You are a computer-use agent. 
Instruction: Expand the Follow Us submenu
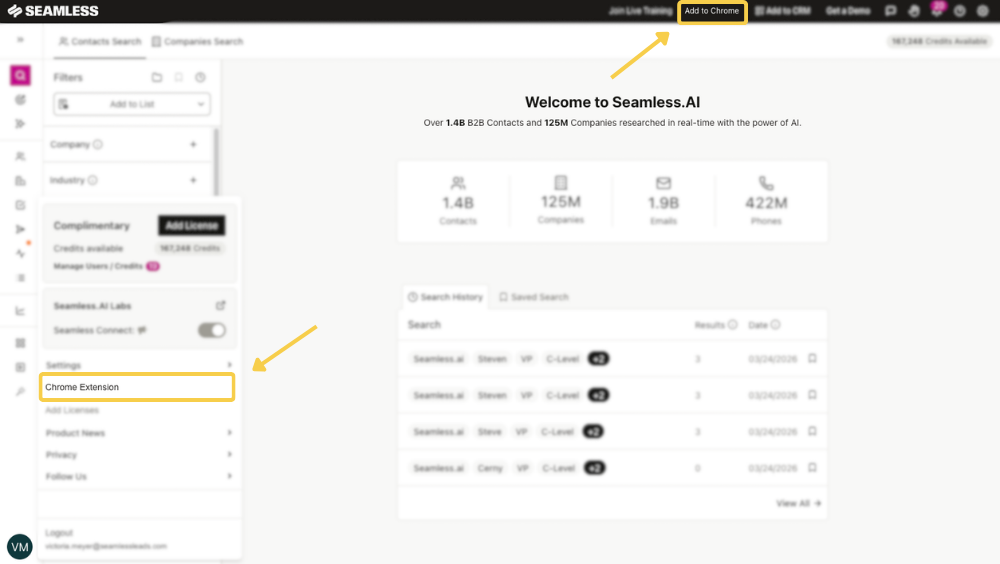(139, 476)
